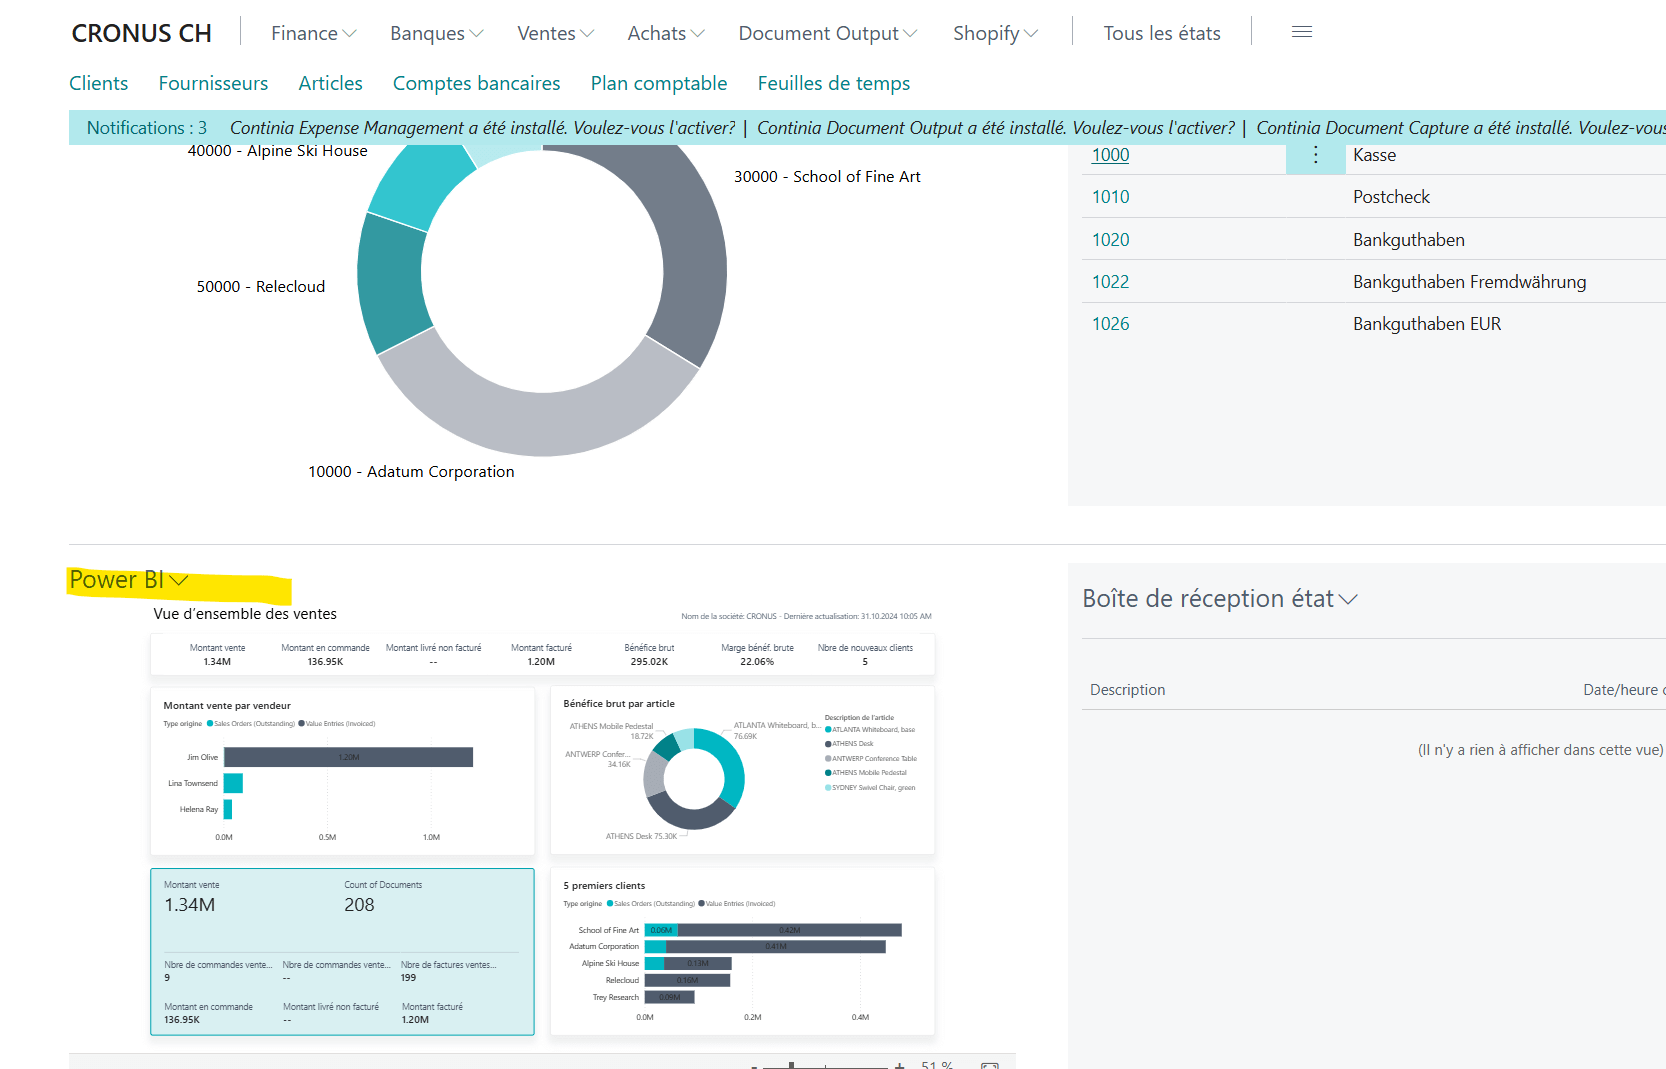Navigate to Plan comptable
Screen dimensions: 1666x1069
click(x=658, y=83)
